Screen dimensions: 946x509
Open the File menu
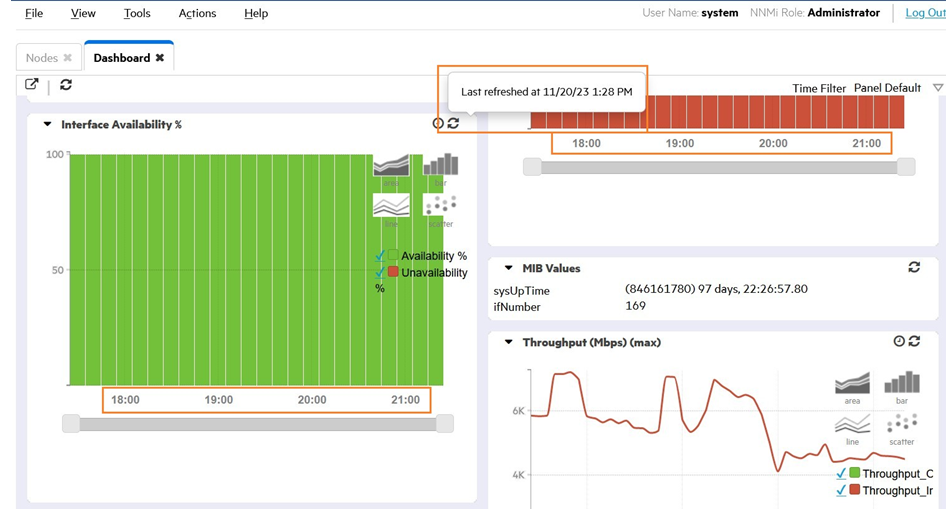(x=34, y=13)
